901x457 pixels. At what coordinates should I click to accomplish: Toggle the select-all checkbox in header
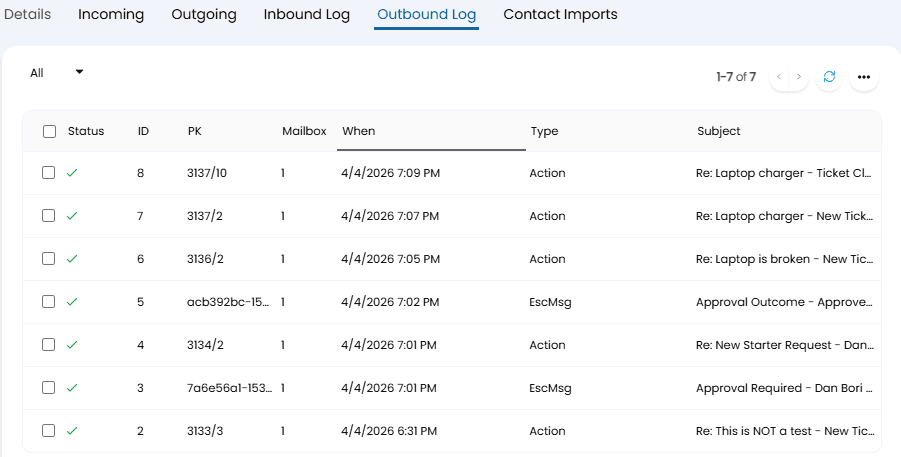pyautogui.click(x=49, y=131)
